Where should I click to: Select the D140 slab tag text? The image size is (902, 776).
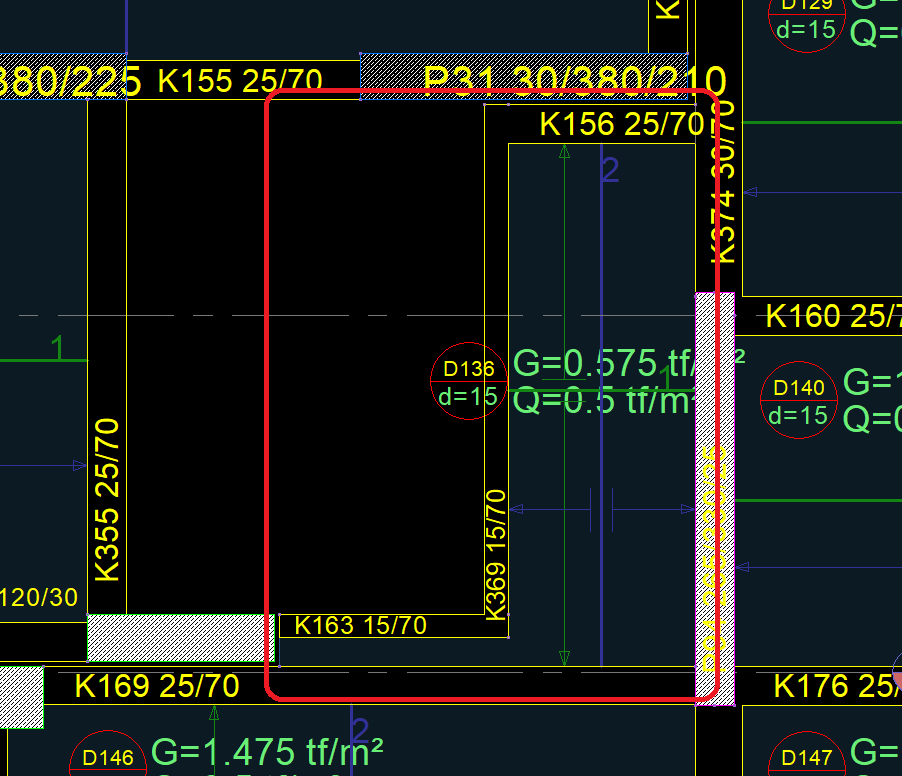(799, 388)
